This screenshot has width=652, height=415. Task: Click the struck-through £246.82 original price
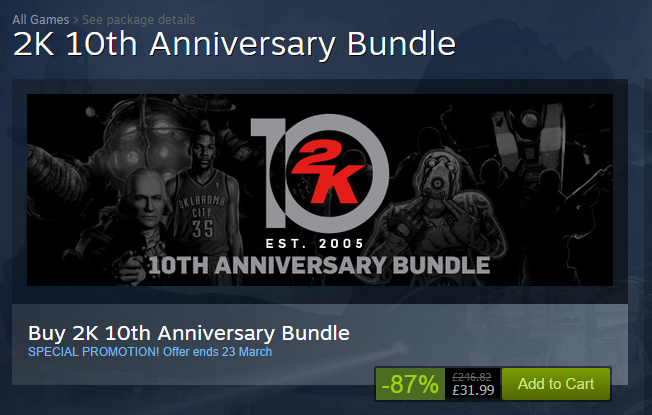tap(472, 377)
